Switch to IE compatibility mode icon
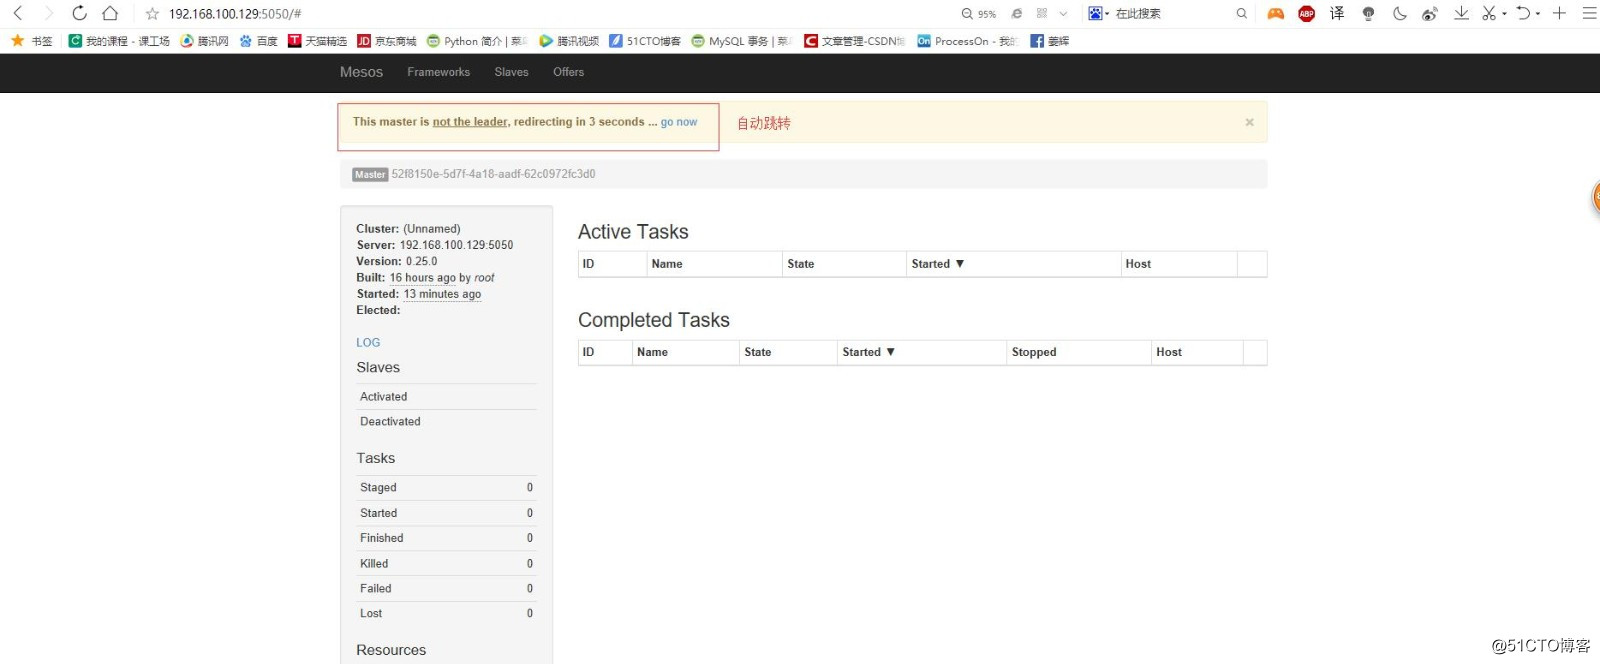The image size is (1600, 664). coord(1016,14)
